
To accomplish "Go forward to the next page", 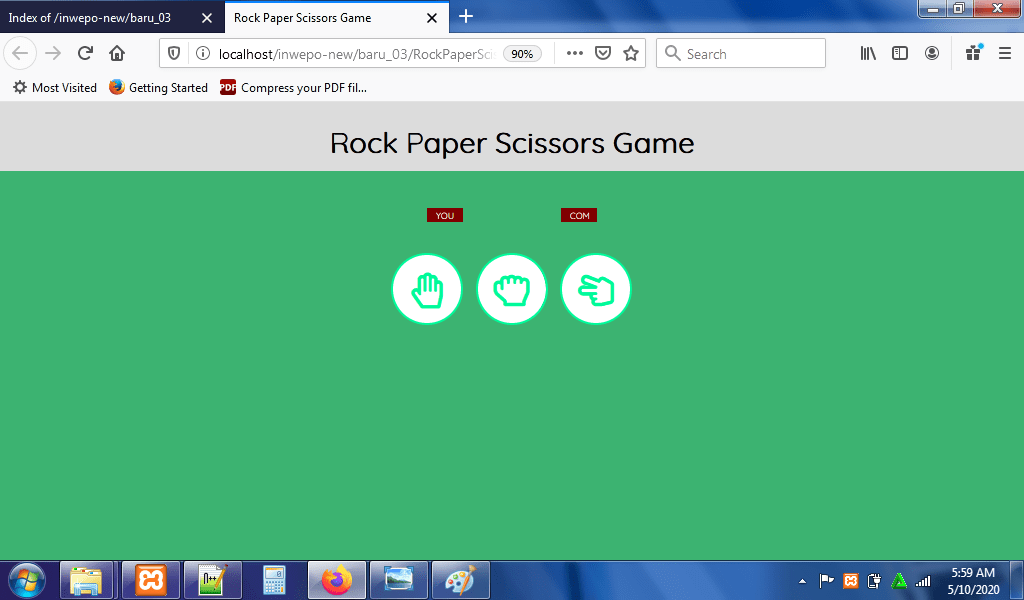I will click(53, 54).
